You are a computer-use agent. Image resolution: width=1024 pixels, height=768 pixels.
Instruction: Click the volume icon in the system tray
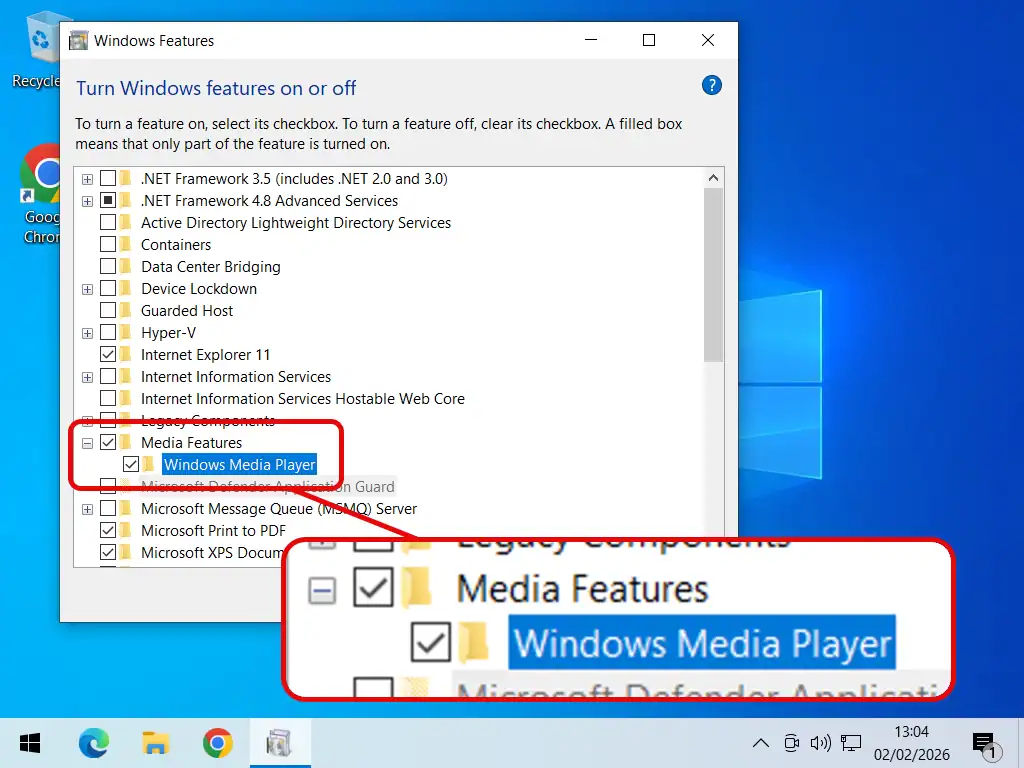(820, 743)
